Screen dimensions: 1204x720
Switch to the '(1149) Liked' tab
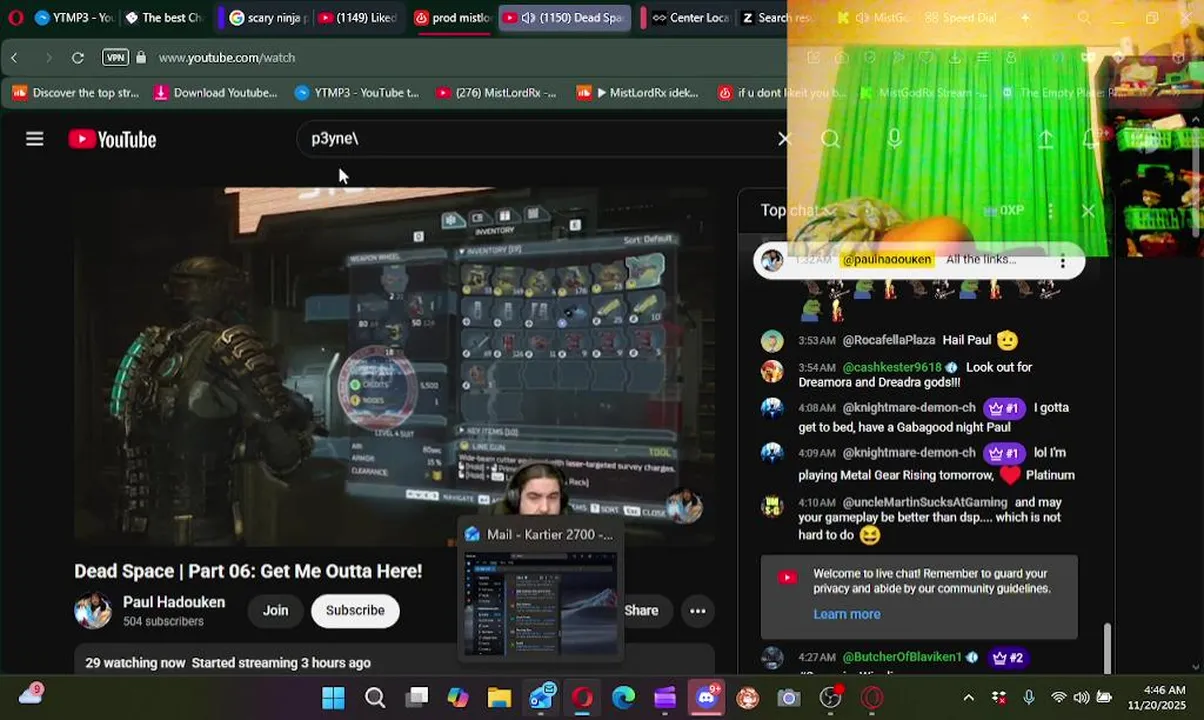(x=356, y=18)
